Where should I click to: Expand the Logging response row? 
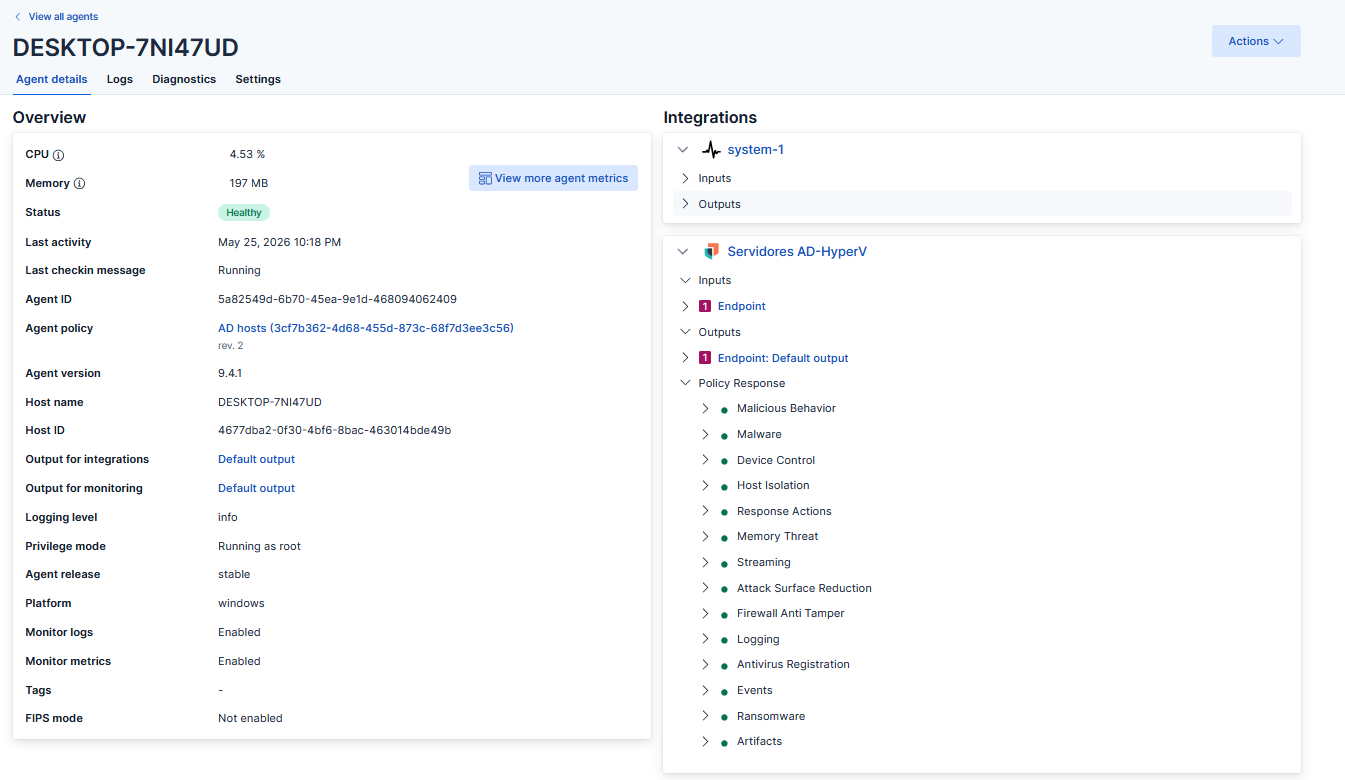click(705, 639)
